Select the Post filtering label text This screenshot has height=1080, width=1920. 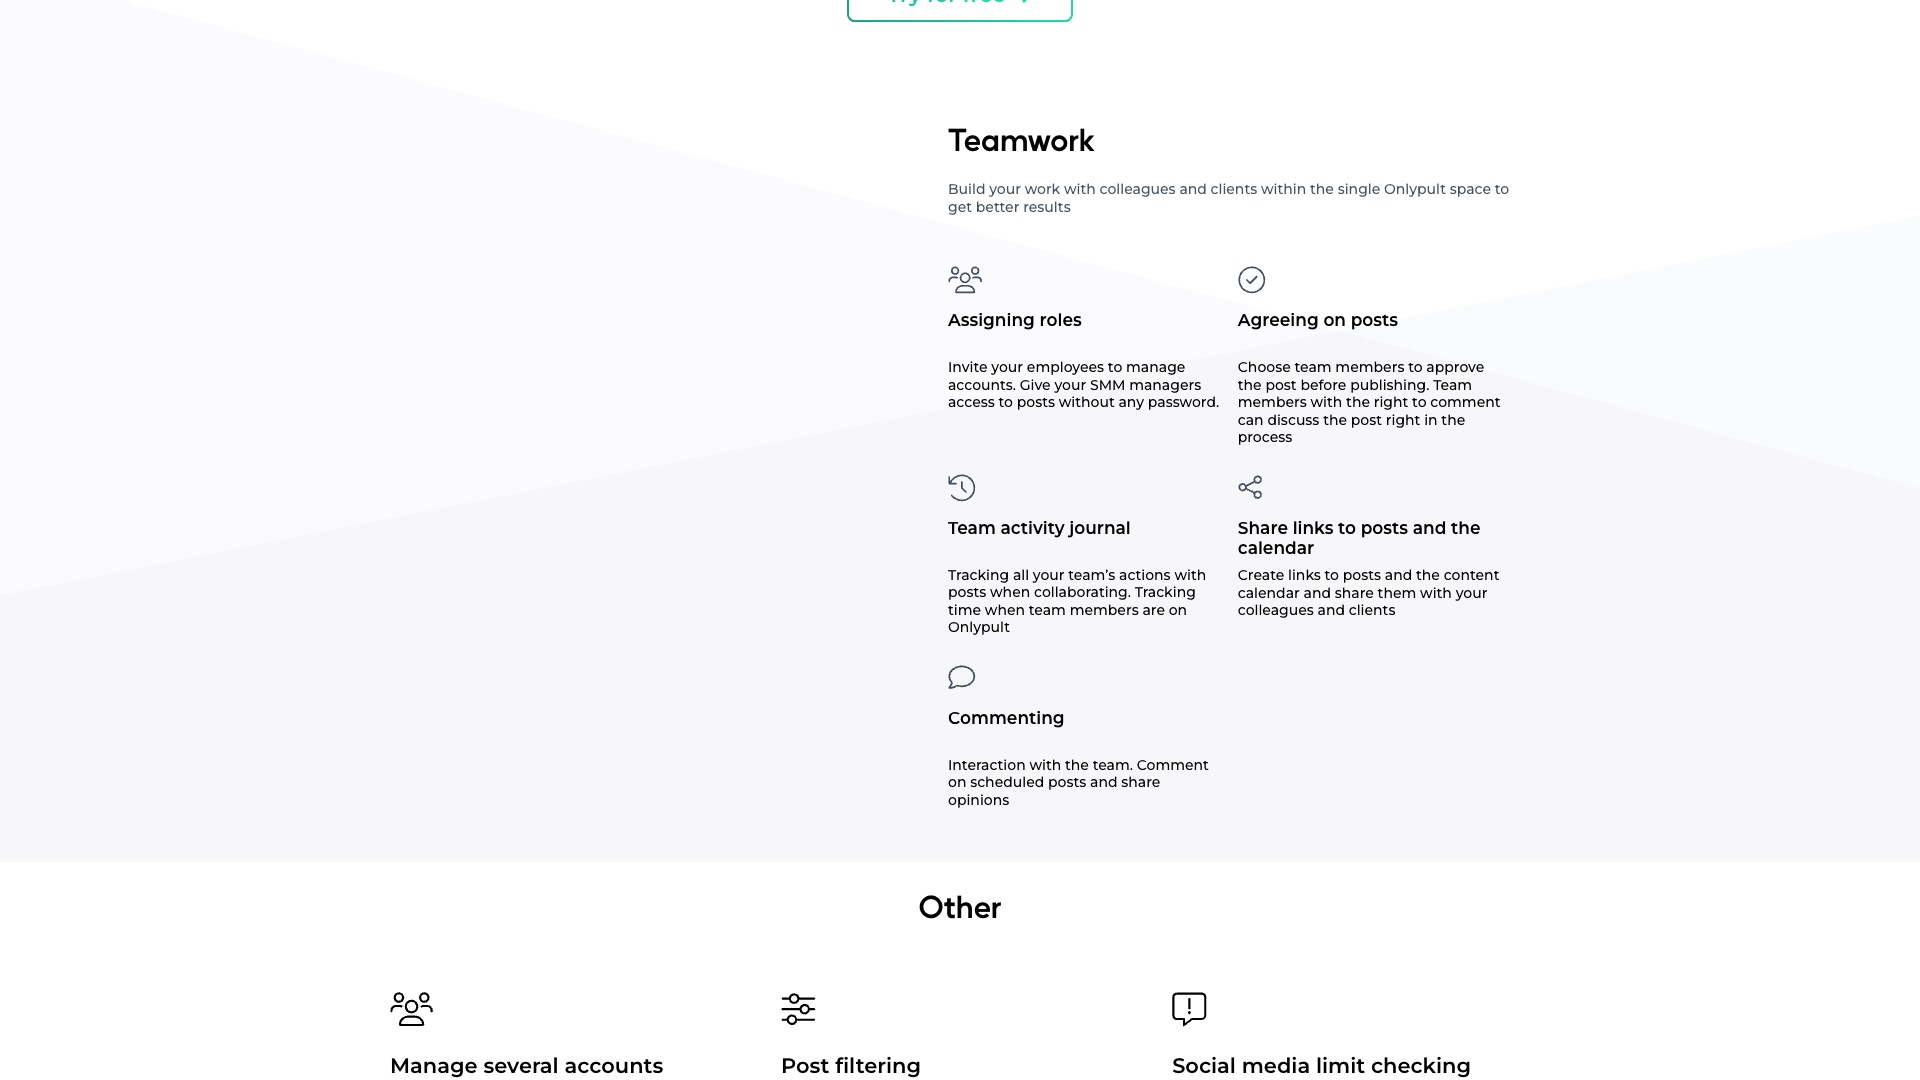850,1066
